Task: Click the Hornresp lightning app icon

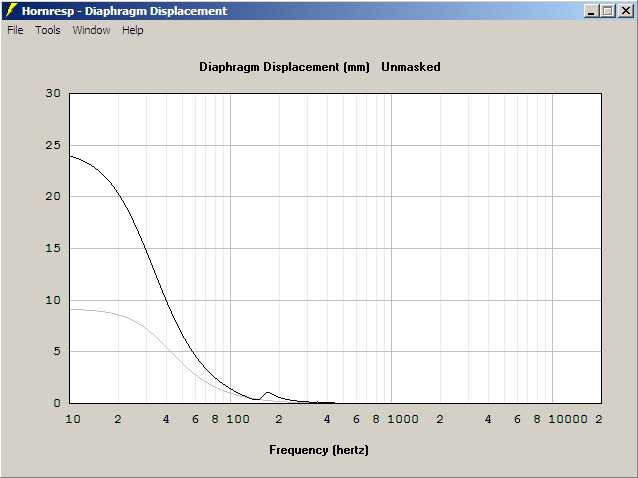Action: coord(11,10)
